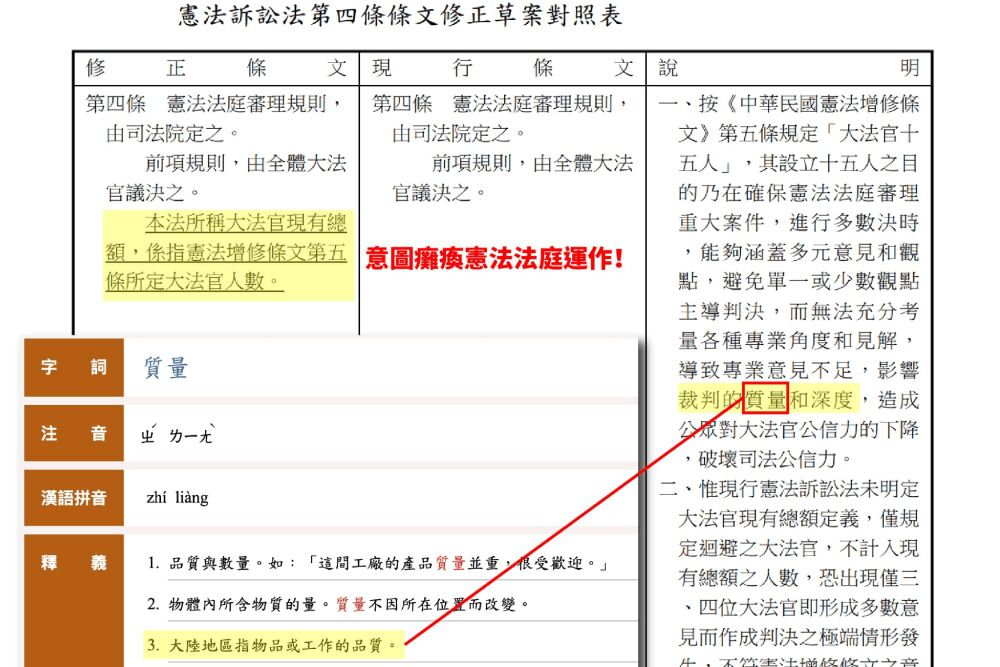
Task: Click the document title 憲法訴訟法第四條條文修正草案對照表
Action: [400, 17]
